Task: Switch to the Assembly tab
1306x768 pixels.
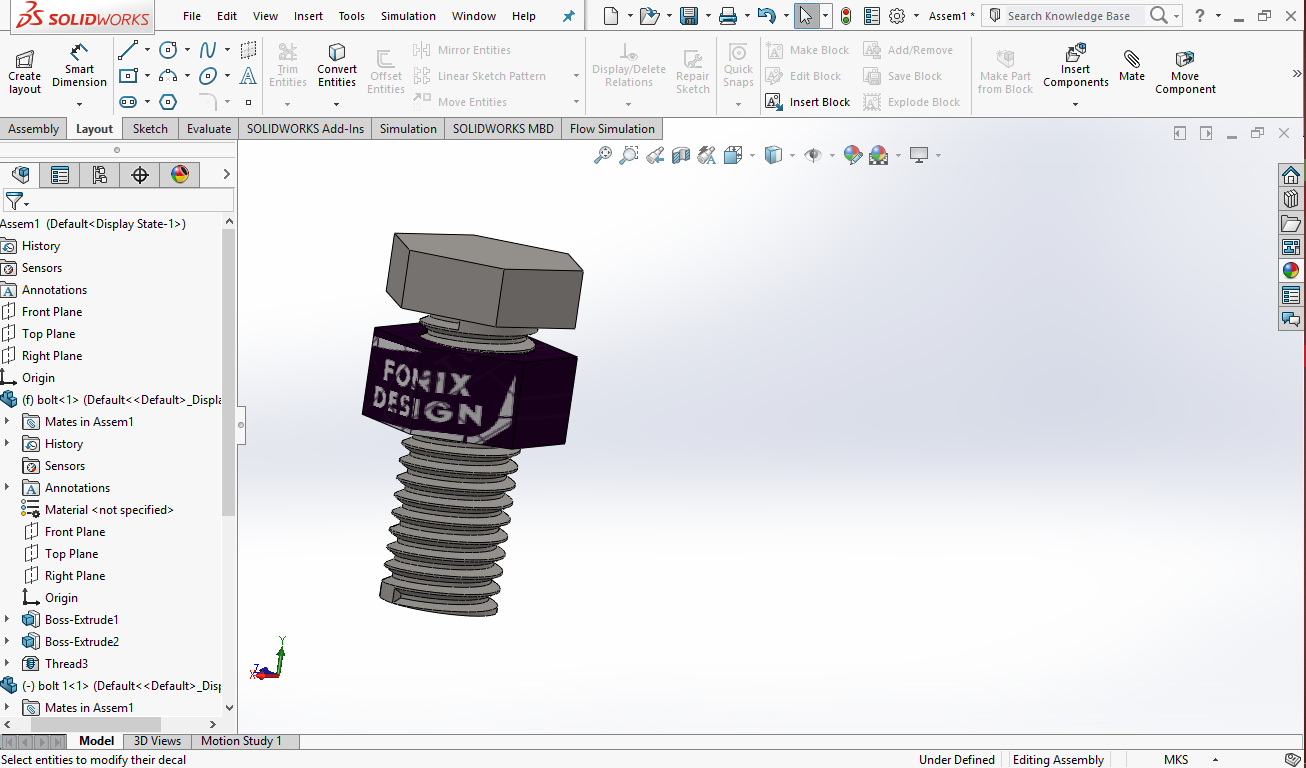Action: coord(34,129)
